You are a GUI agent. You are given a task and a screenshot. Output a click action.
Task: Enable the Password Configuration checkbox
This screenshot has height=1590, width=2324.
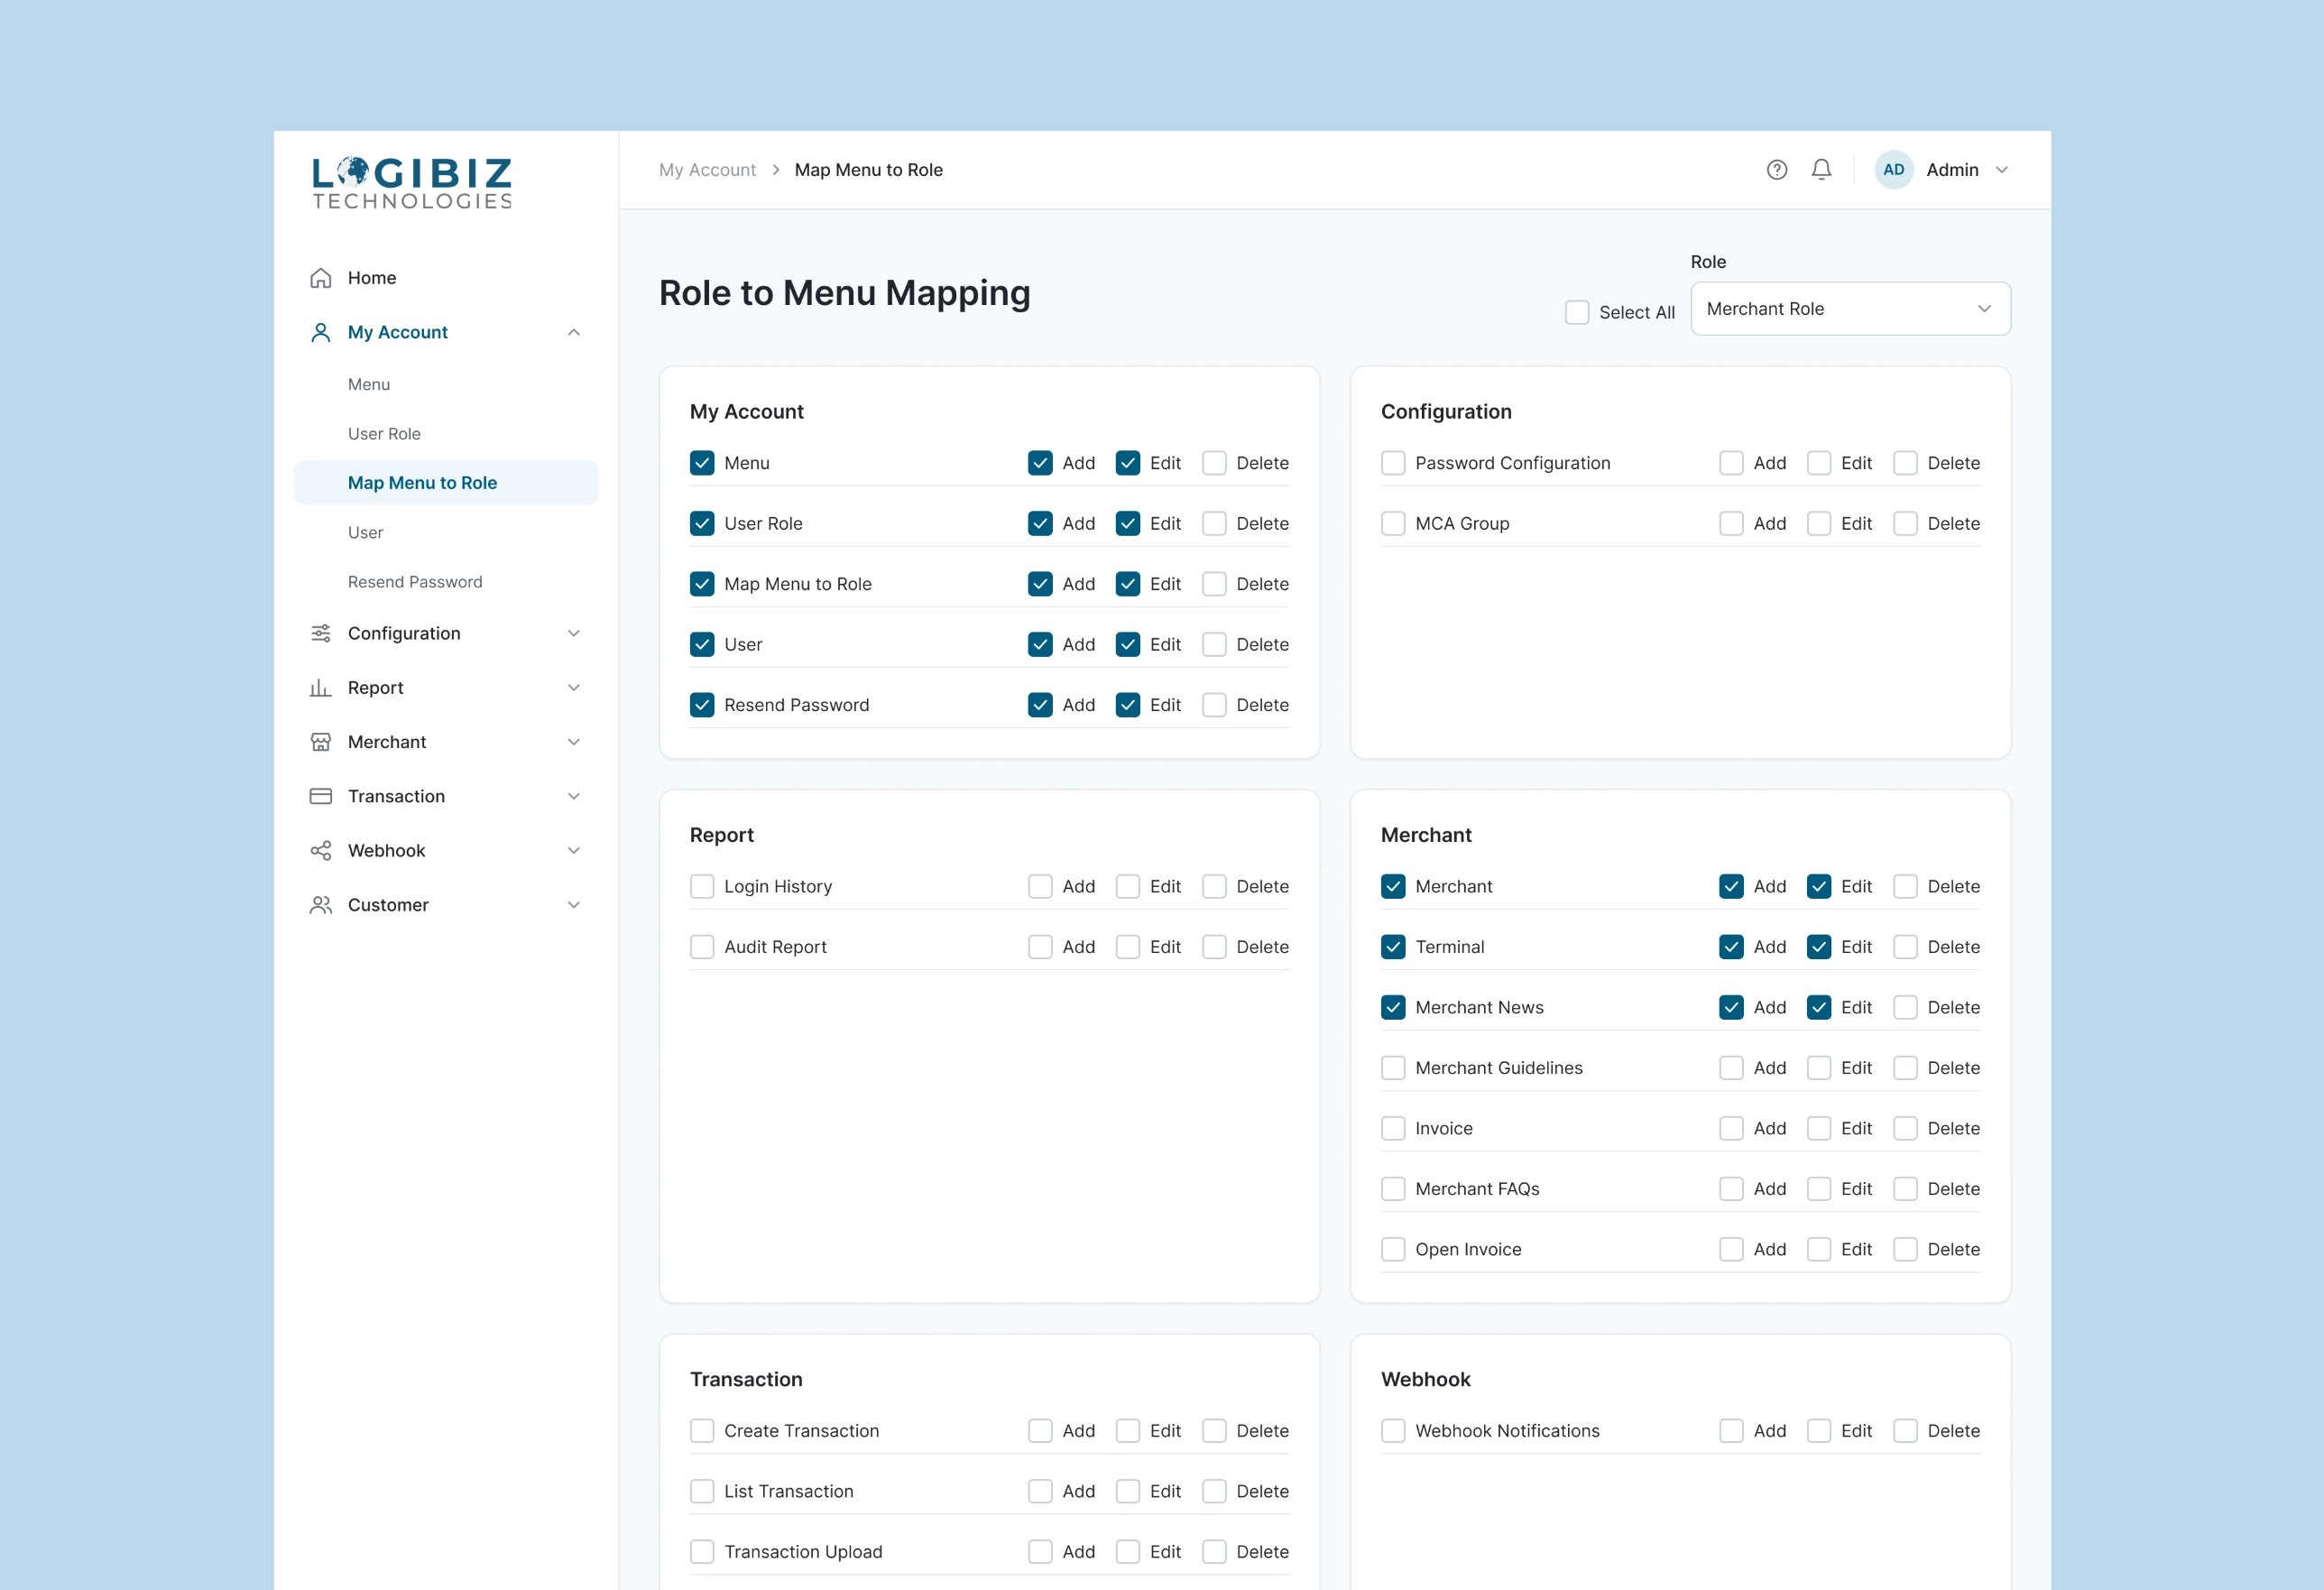(x=1393, y=463)
